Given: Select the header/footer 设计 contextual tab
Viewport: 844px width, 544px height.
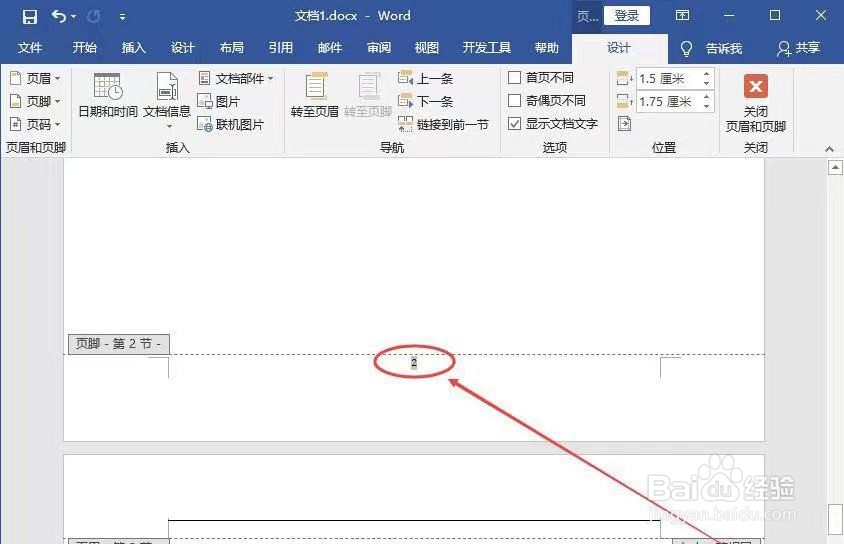Looking at the screenshot, I should (x=619, y=48).
